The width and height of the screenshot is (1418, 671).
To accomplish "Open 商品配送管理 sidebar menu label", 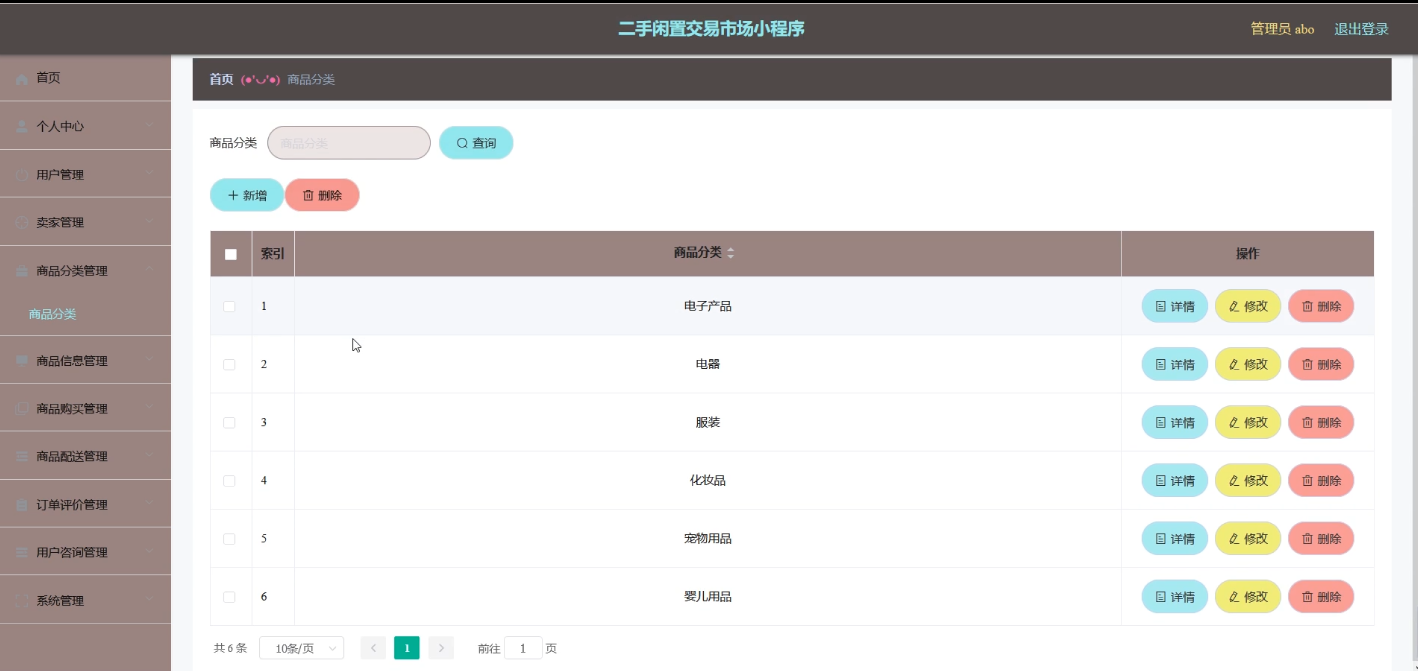I will 72,456.
